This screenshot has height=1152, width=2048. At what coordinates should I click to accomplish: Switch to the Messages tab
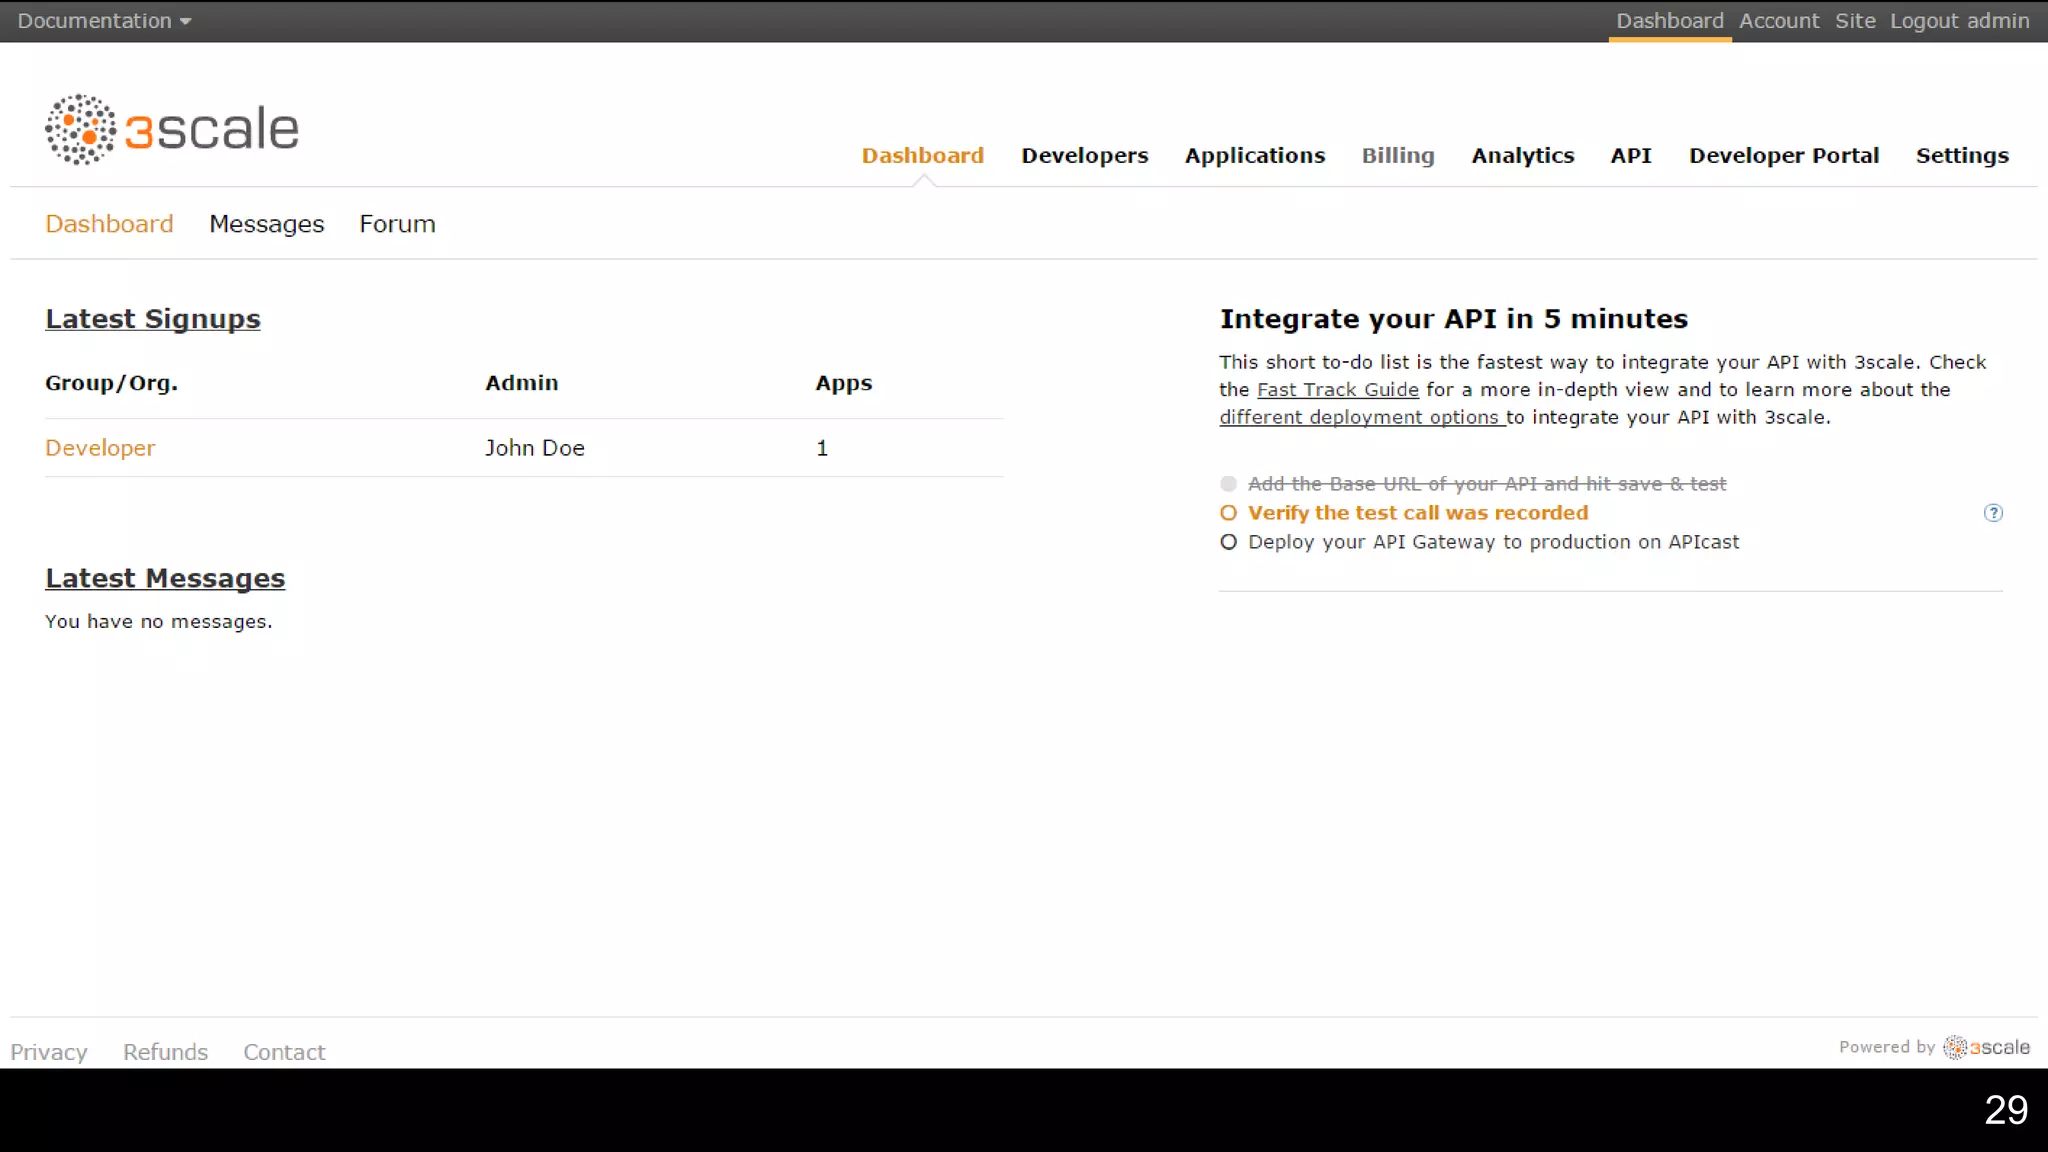pos(266,224)
